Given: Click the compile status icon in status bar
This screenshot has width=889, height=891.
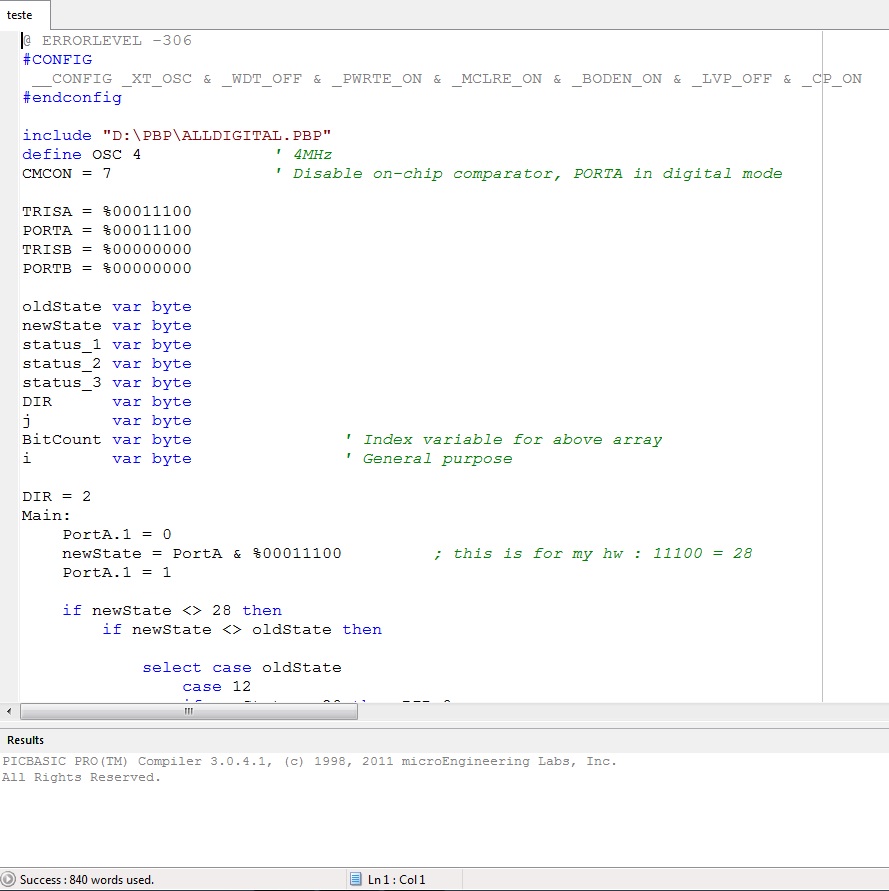Looking at the screenshot, I should [x=9, y=880].
